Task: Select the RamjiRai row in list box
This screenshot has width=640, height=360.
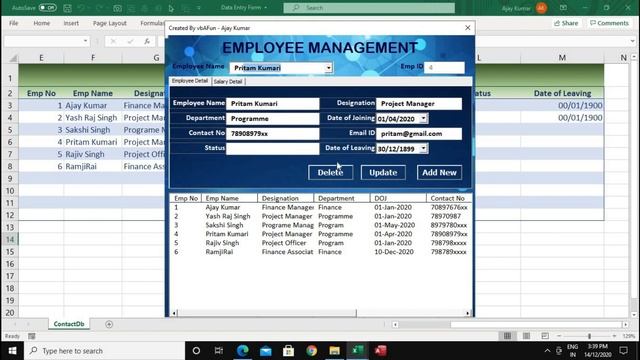Action: pyautogui.click(x=320, y=252)
